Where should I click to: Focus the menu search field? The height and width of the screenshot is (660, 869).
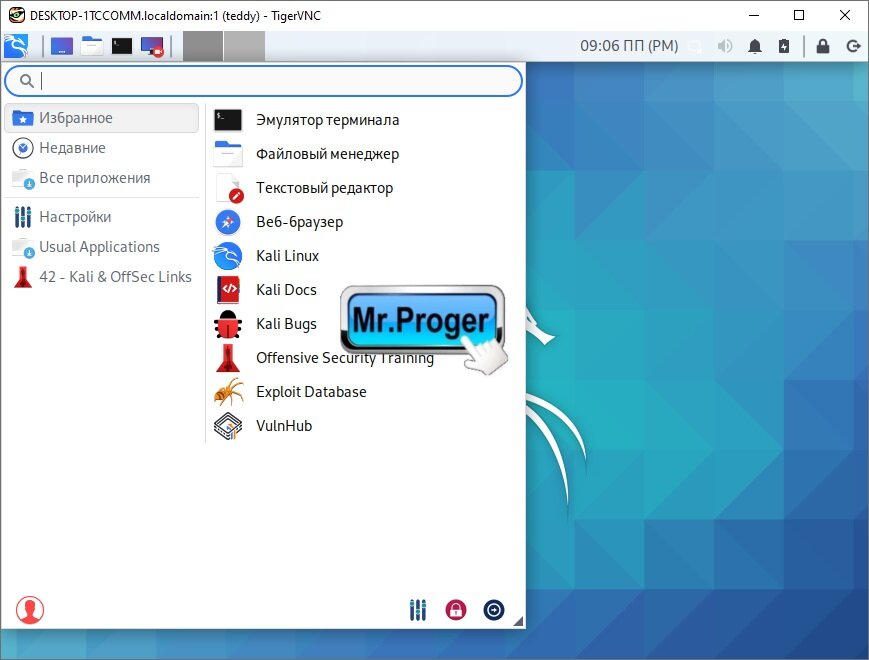(263, 81)
